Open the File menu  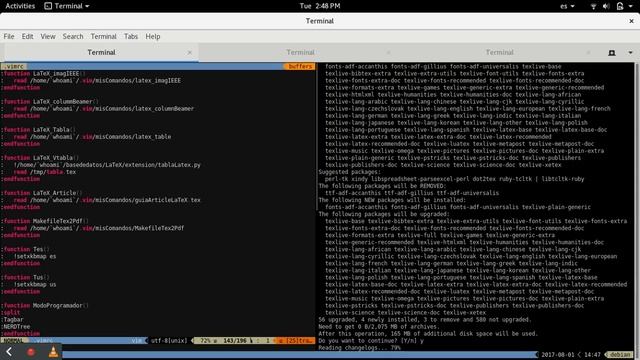pyautogui.click(x=9, y=36)
